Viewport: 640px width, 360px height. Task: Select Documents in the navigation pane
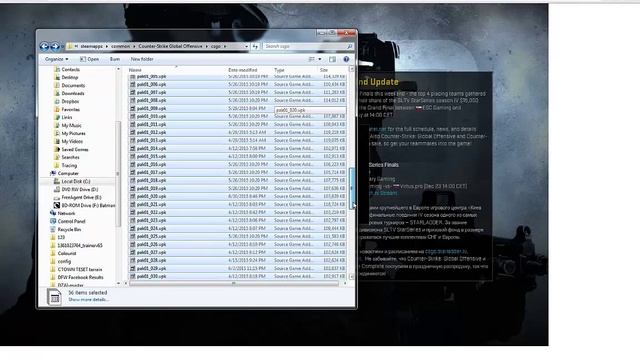tap(73, 85)
